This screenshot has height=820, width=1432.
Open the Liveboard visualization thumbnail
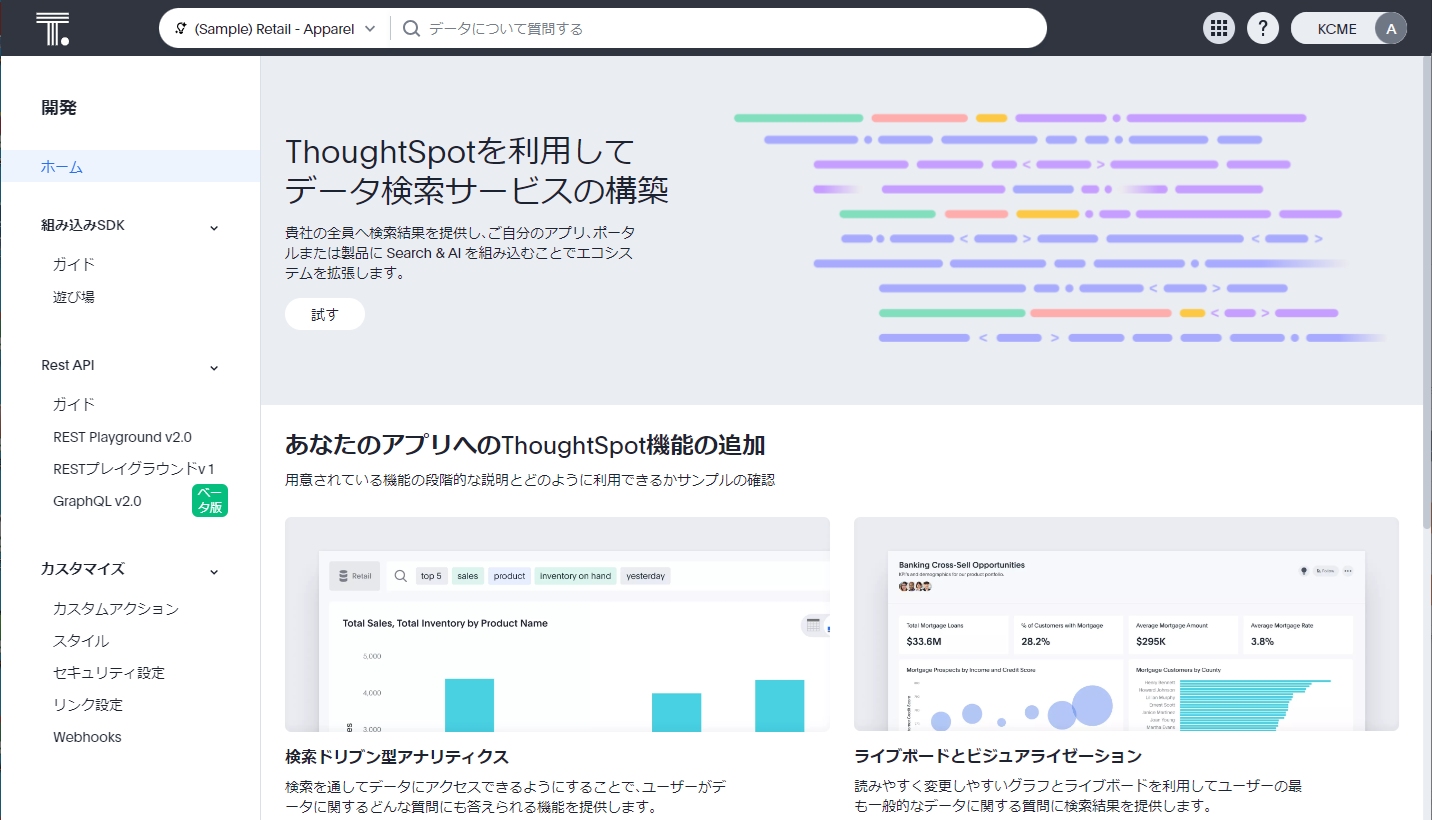[x=1126, y=624]
